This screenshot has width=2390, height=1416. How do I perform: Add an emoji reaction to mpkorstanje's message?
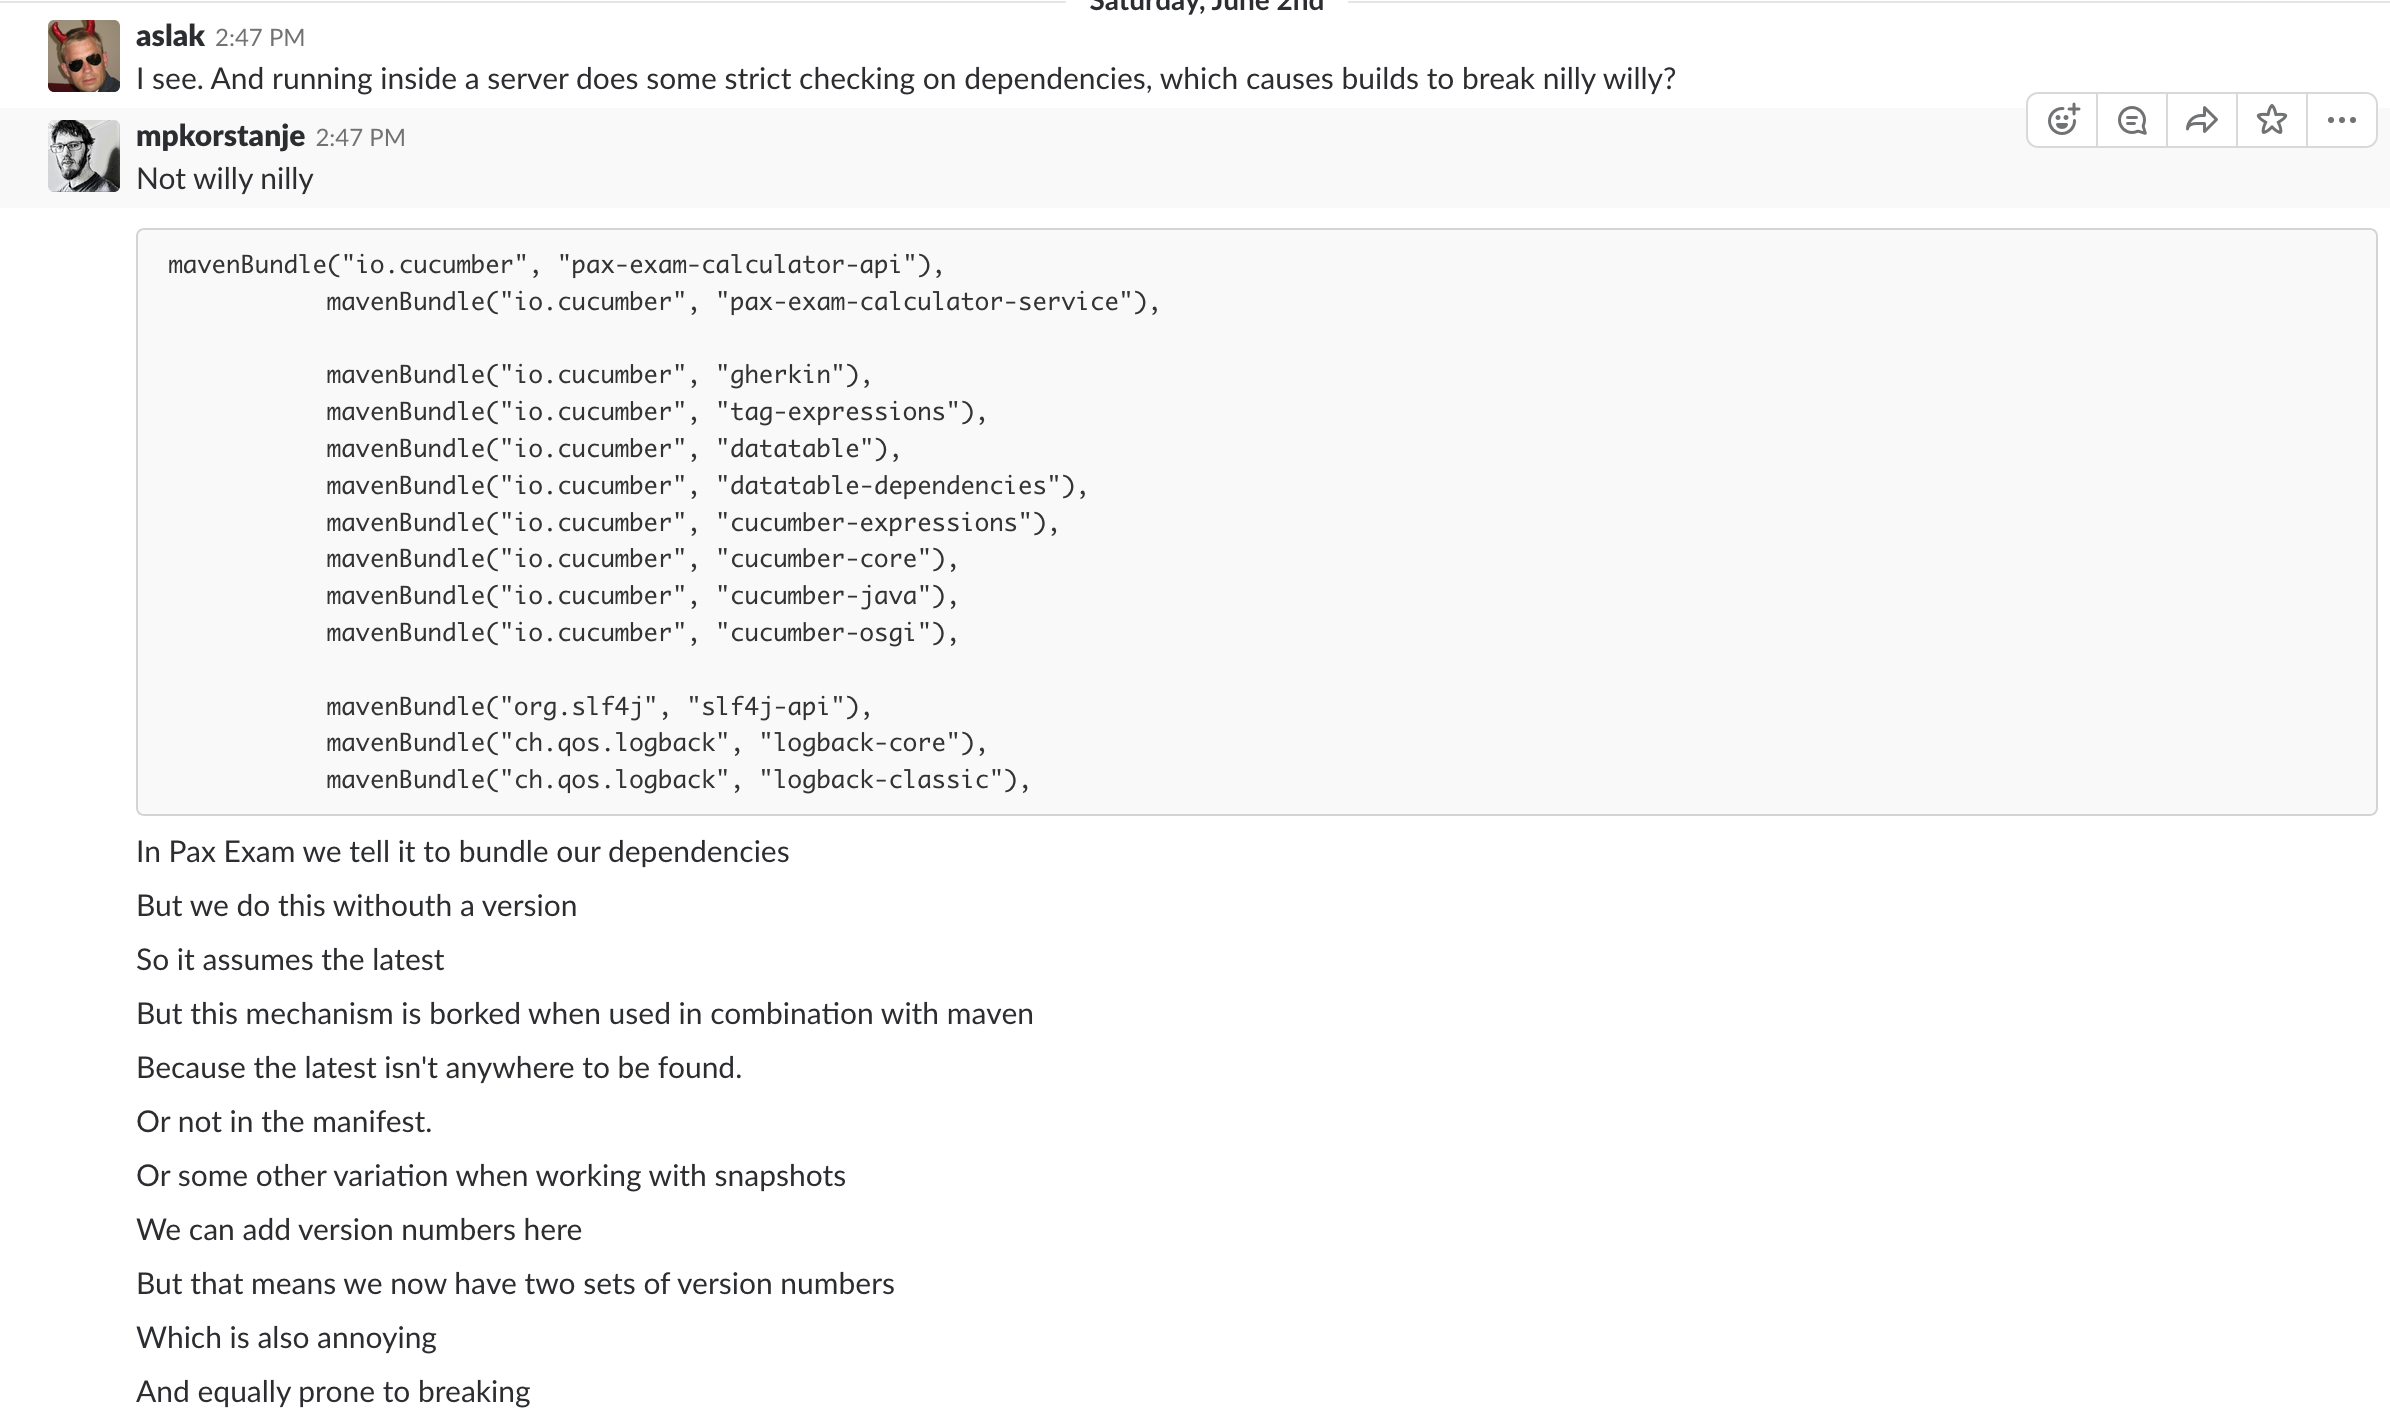click(x=2062, y=119)
